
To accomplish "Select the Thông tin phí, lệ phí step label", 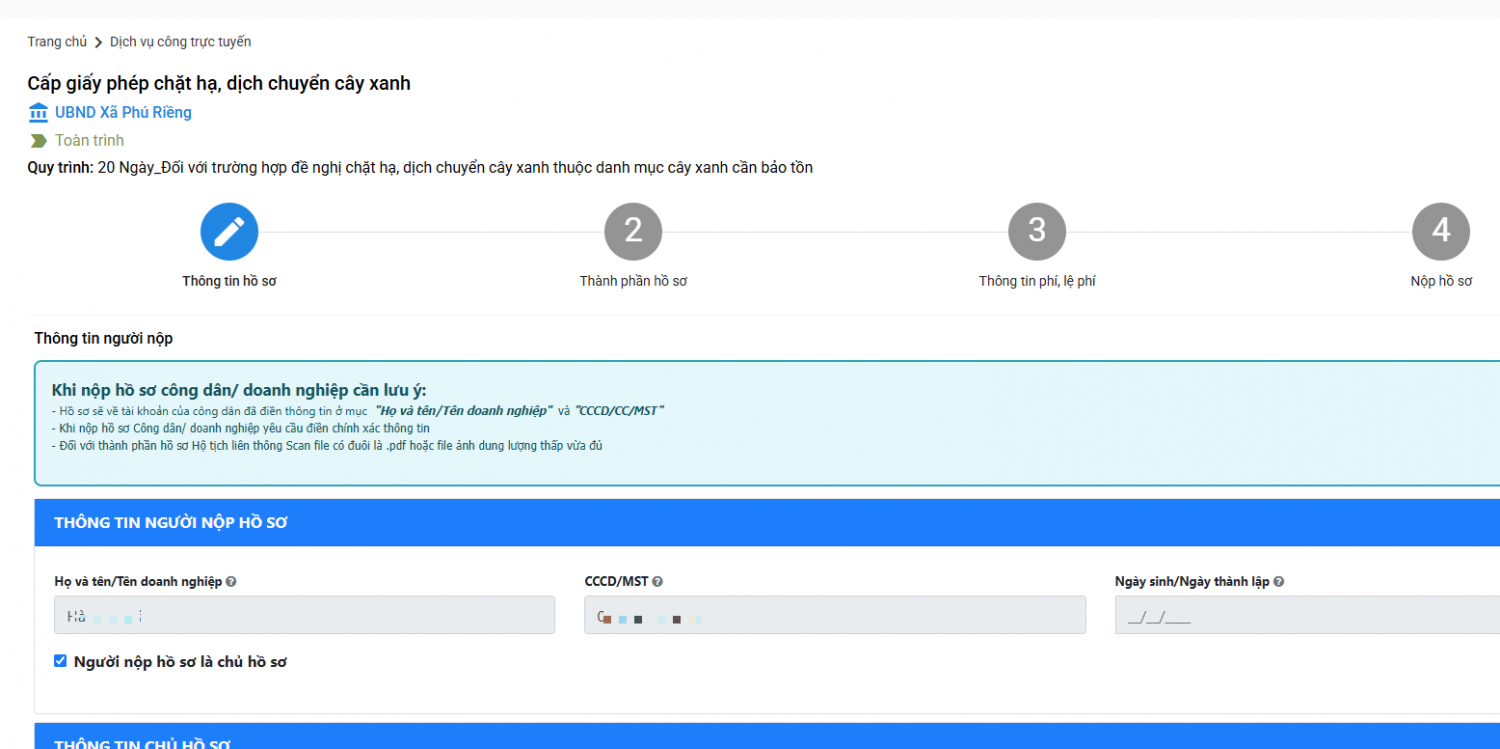I will [x=1037, y=281].
